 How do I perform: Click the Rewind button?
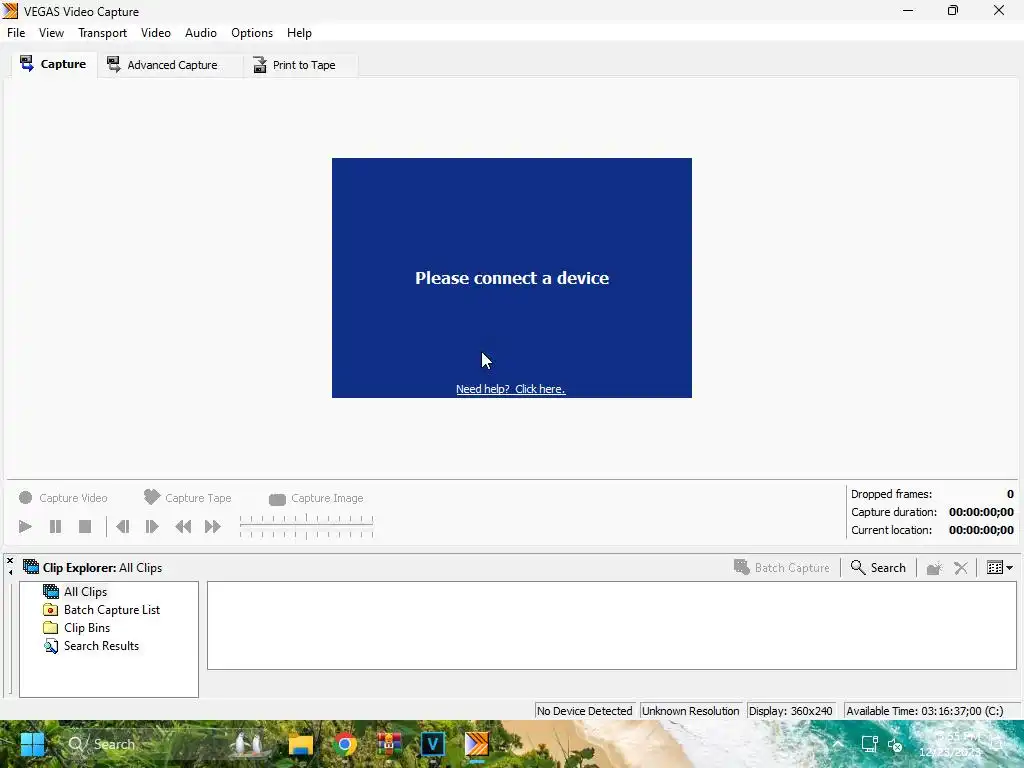[x=184, y=526]
